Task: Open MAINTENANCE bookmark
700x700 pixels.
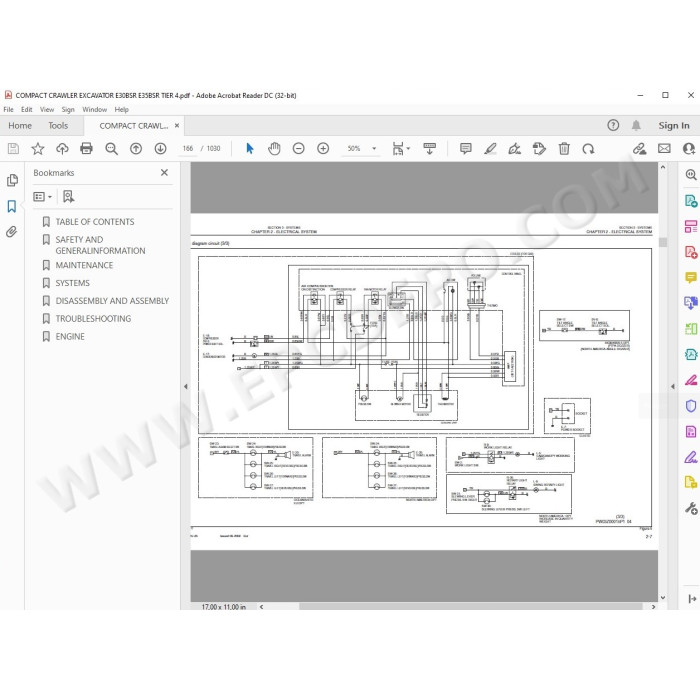Action: click(x=84, y=265)
